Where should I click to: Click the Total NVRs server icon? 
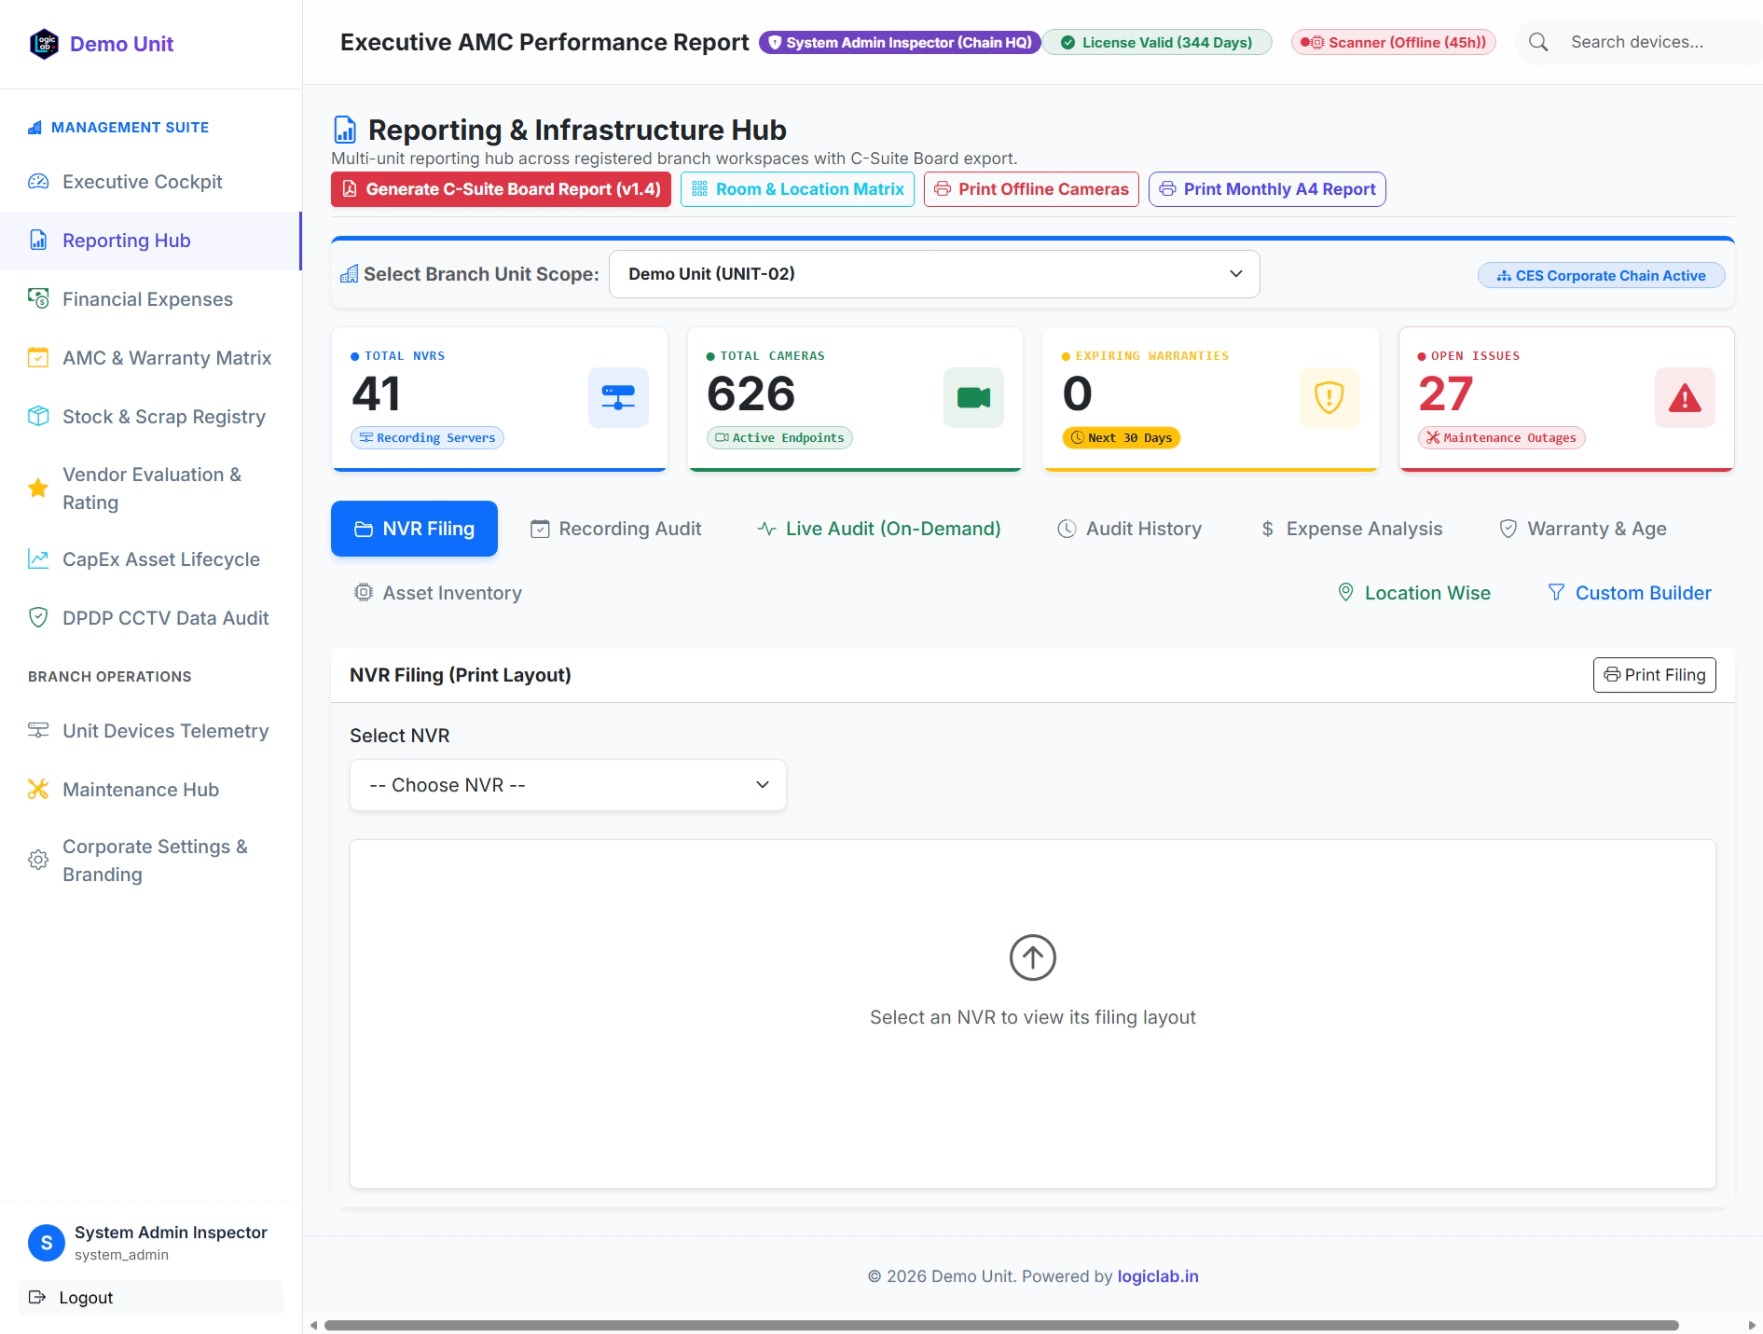click(x=618, y=398)
